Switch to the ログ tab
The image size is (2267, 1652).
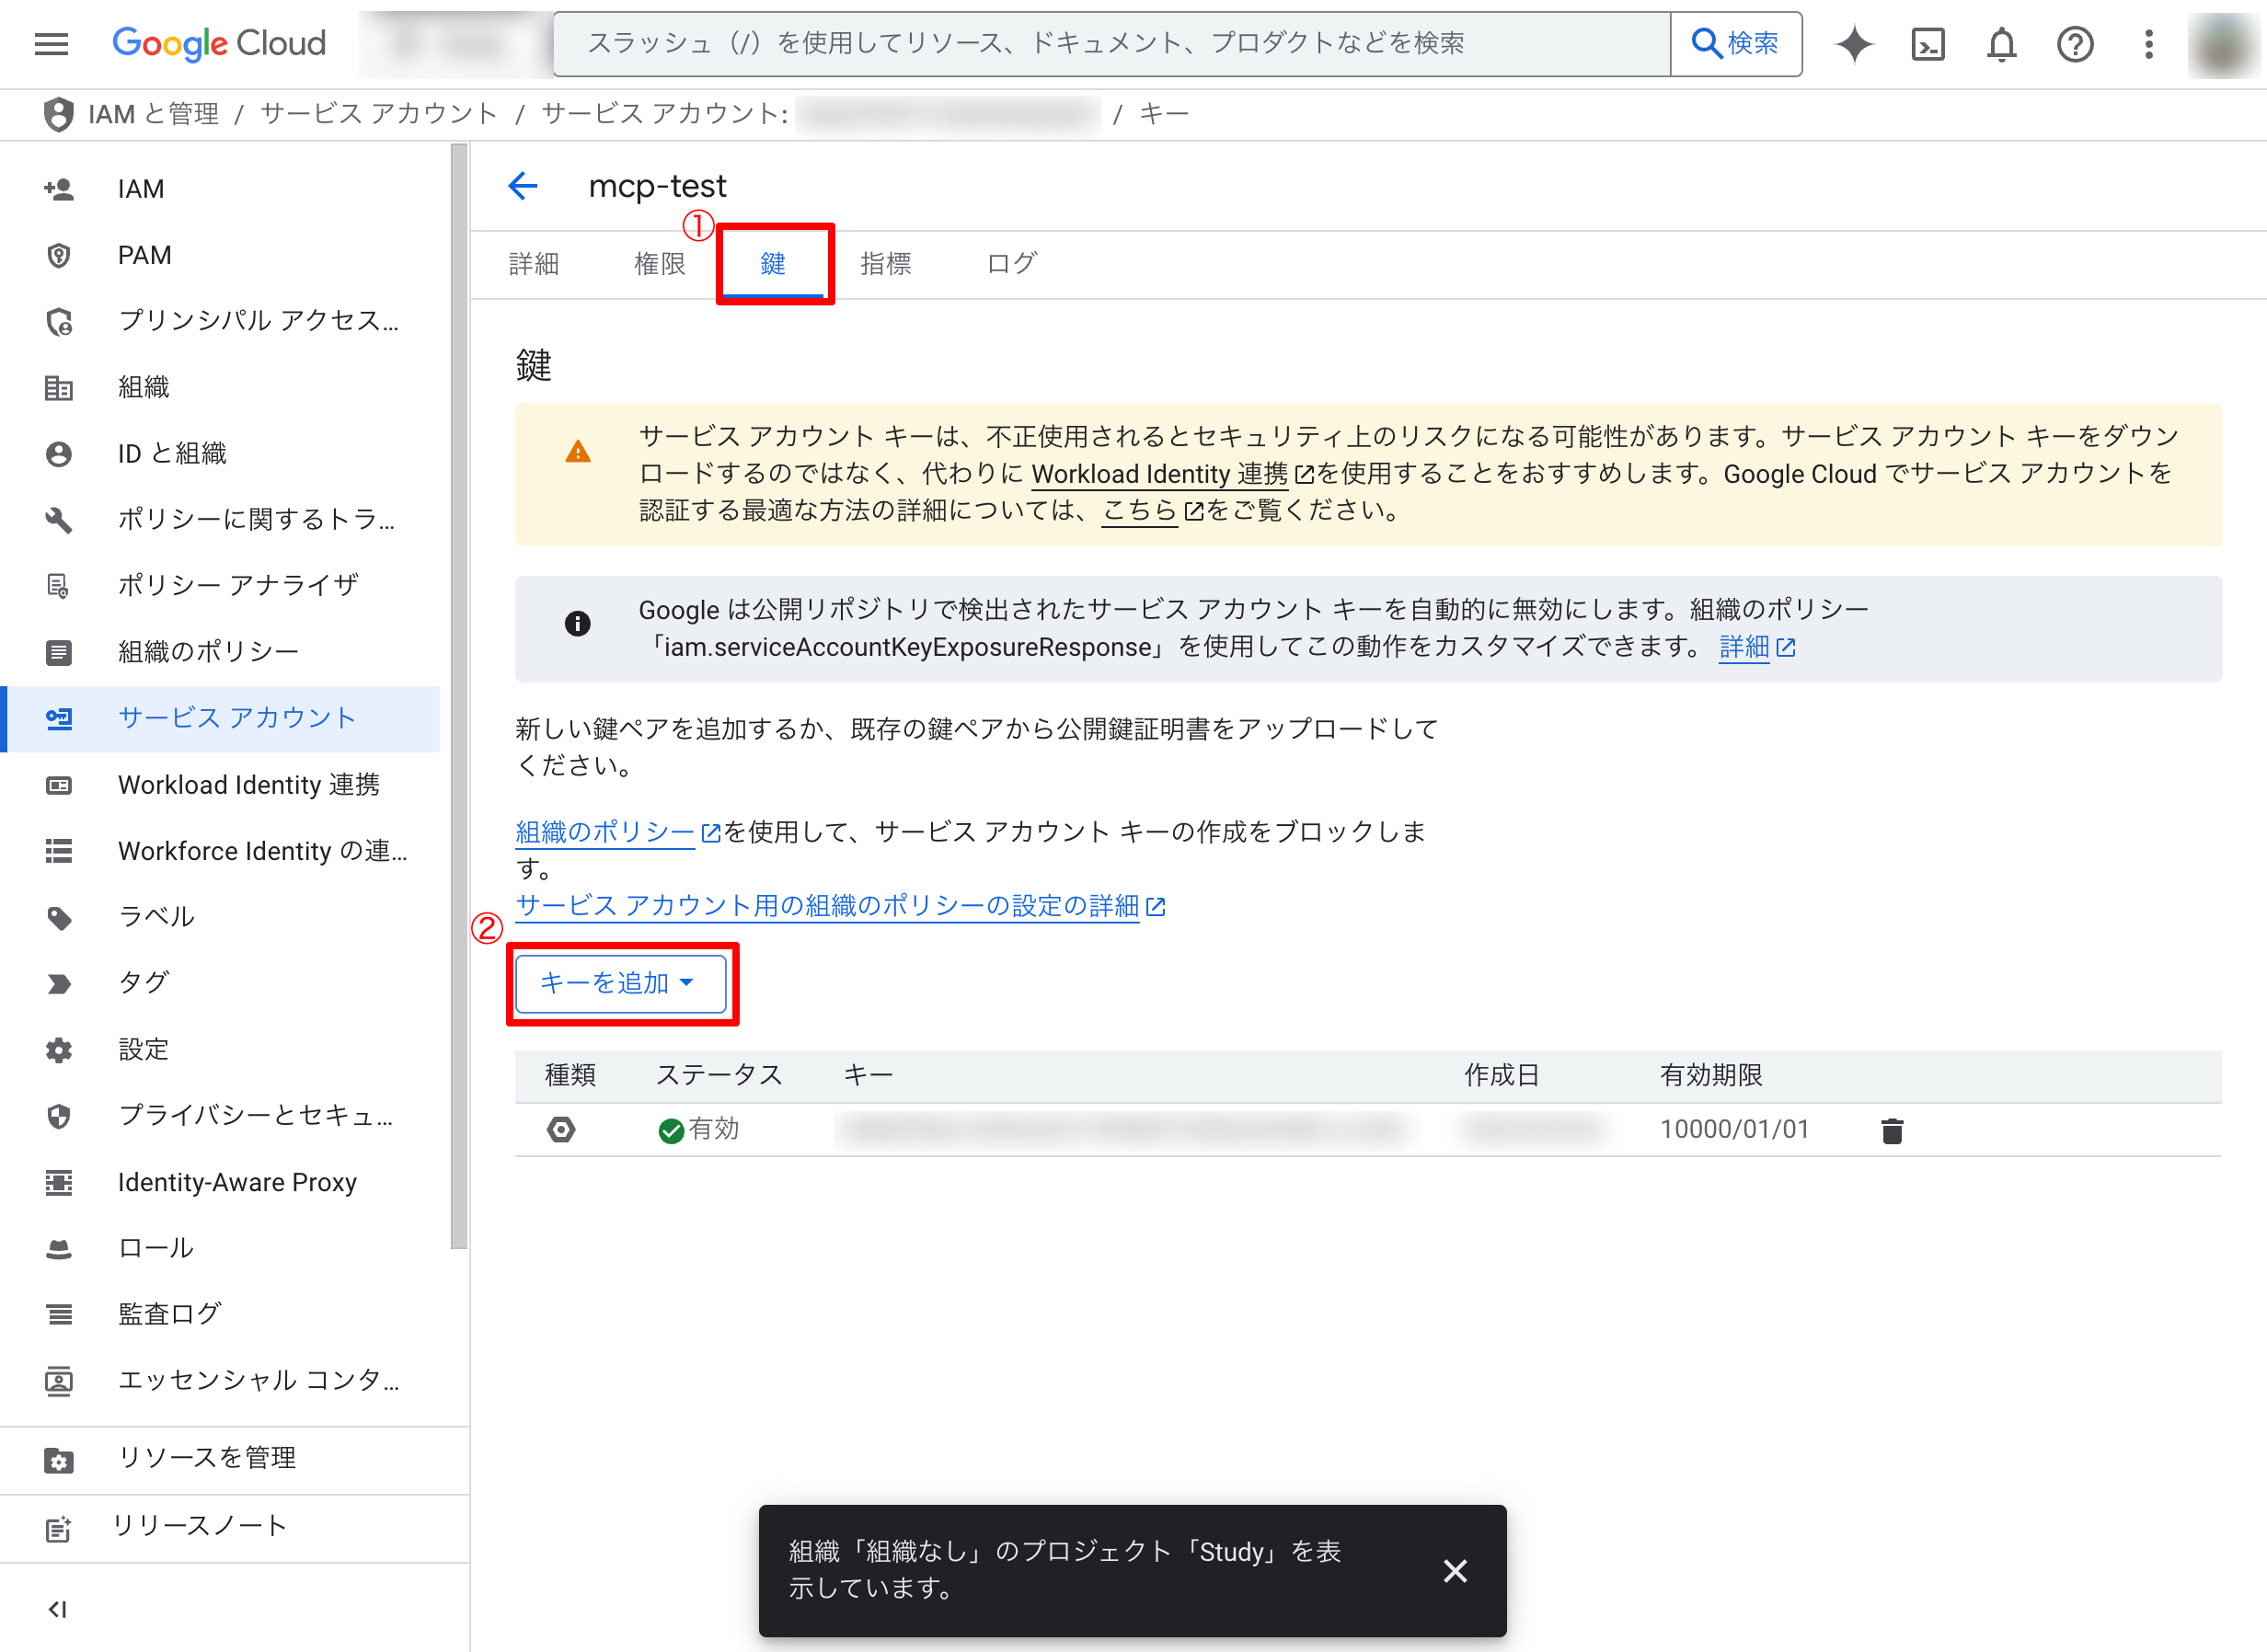click(x=1011, y=264)
